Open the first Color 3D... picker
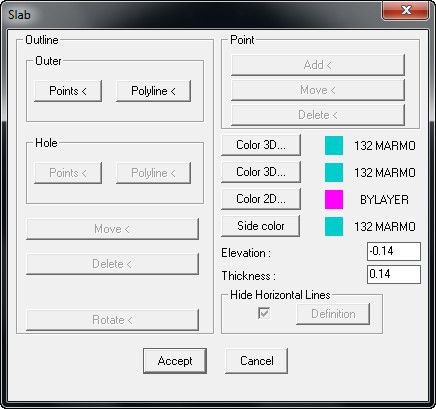Screen dimensions: 436x409 261,145
